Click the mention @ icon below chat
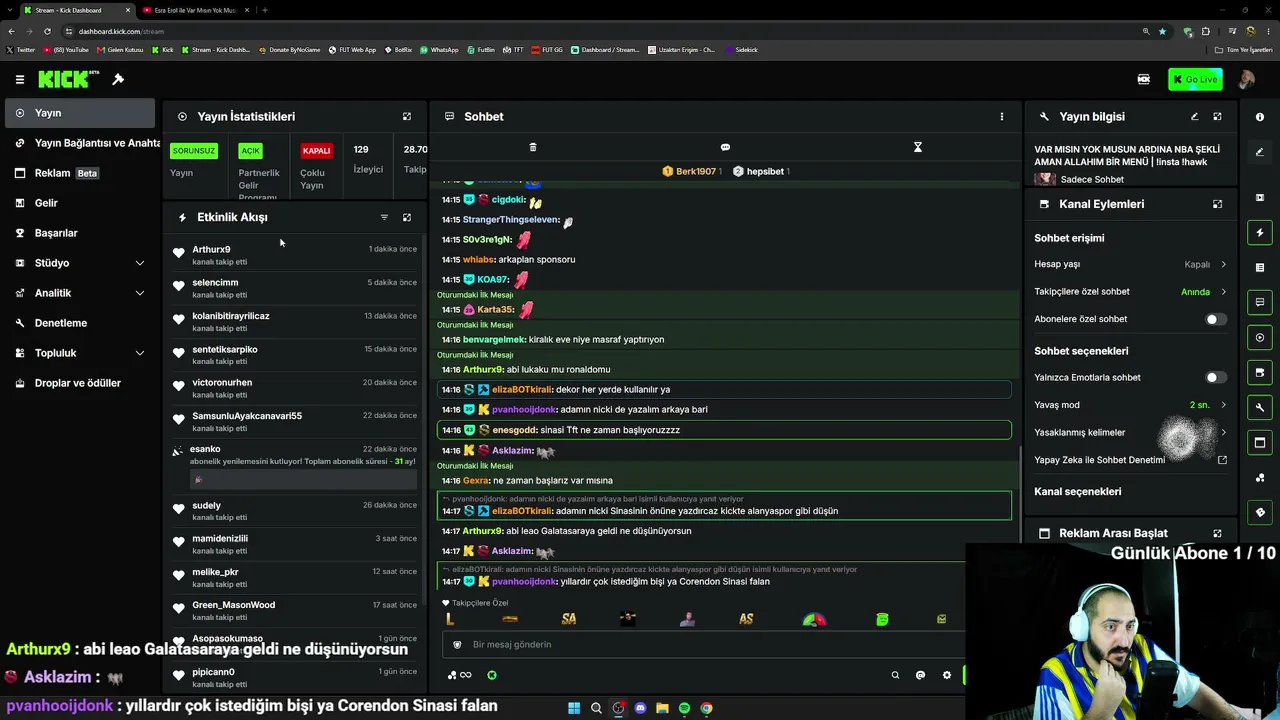 [921, 675]
